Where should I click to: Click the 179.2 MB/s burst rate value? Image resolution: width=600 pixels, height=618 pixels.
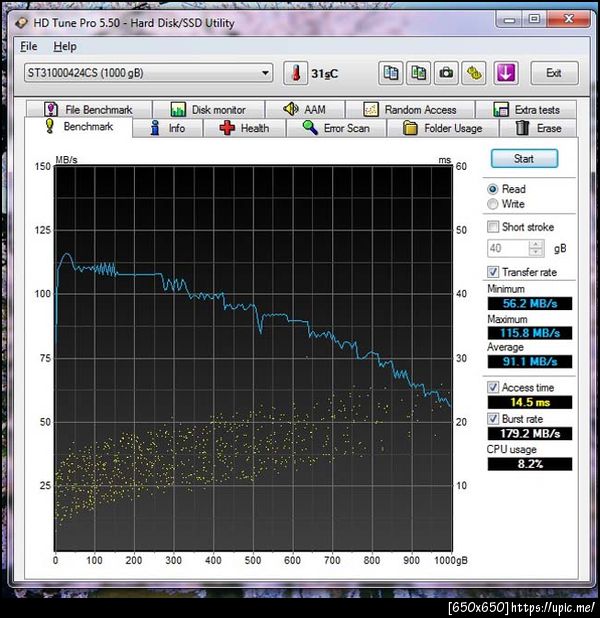530,434
